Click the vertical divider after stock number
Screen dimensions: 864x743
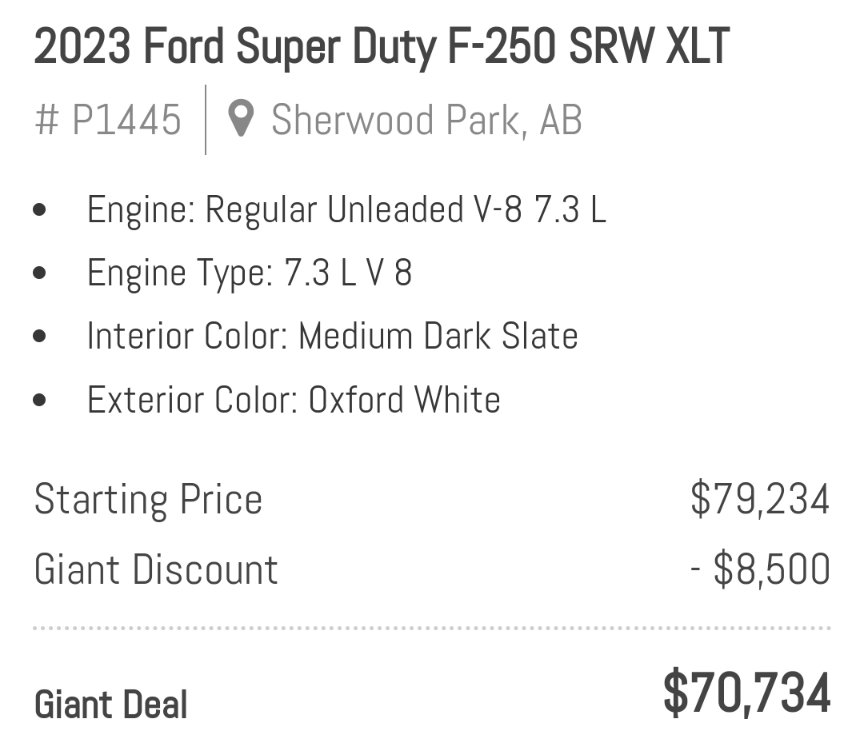pyautogui.click(x=206, y=120)
